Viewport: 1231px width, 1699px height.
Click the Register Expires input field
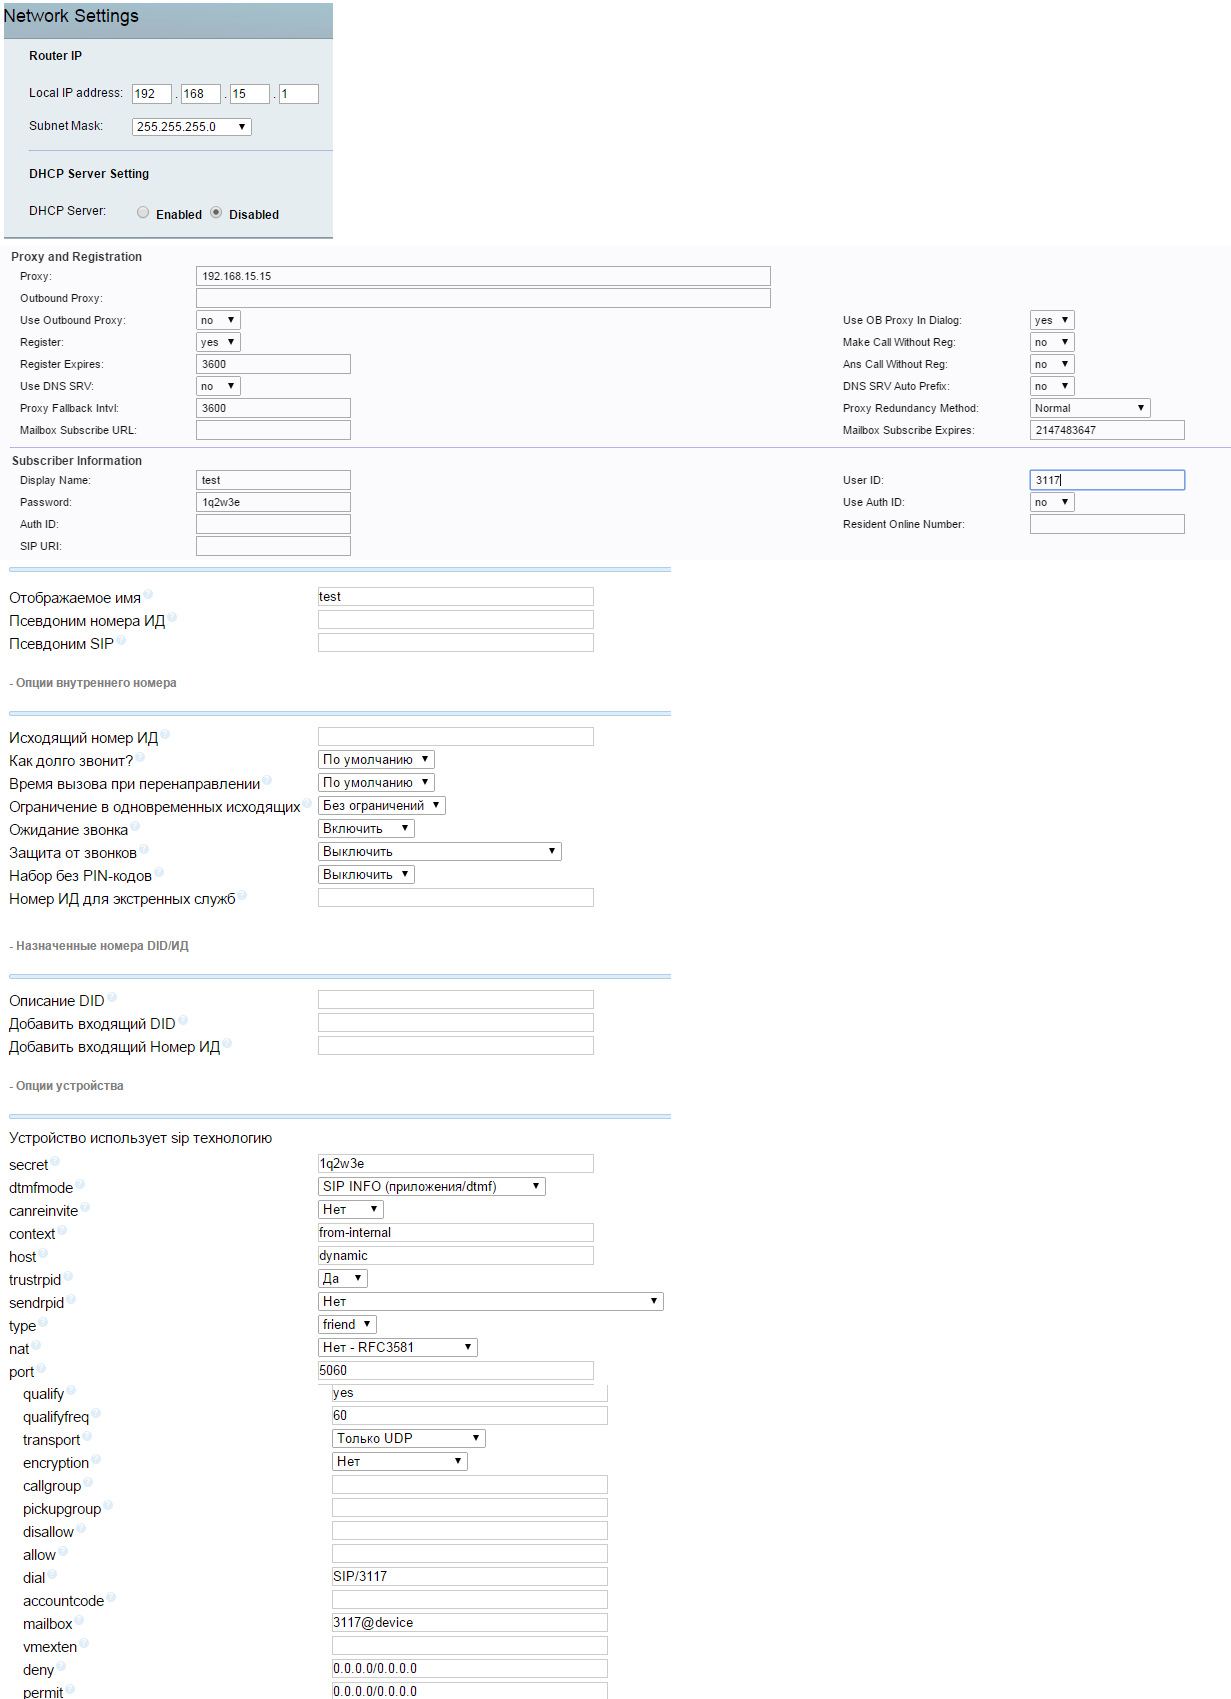click(273, 364)
